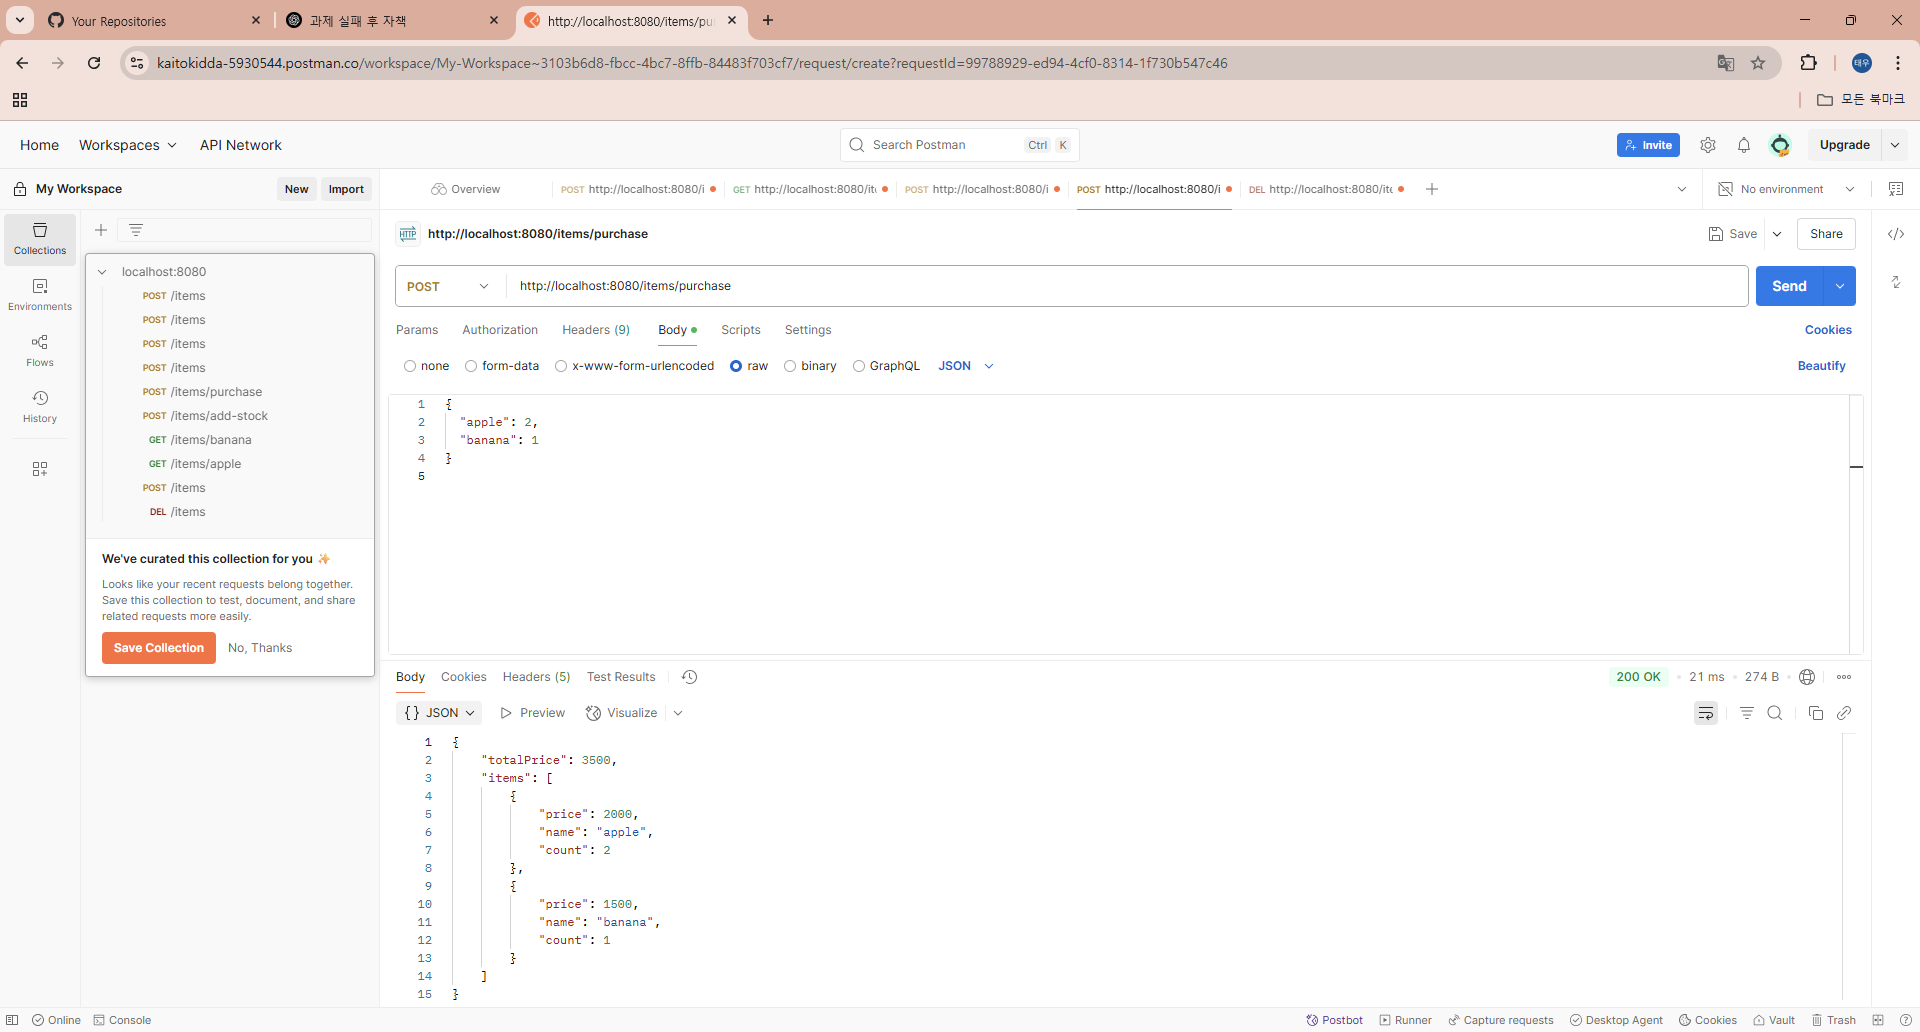
Task: Switch to the Headers (9) request tab
Action: pyautogui.click(x=596, y=330)
